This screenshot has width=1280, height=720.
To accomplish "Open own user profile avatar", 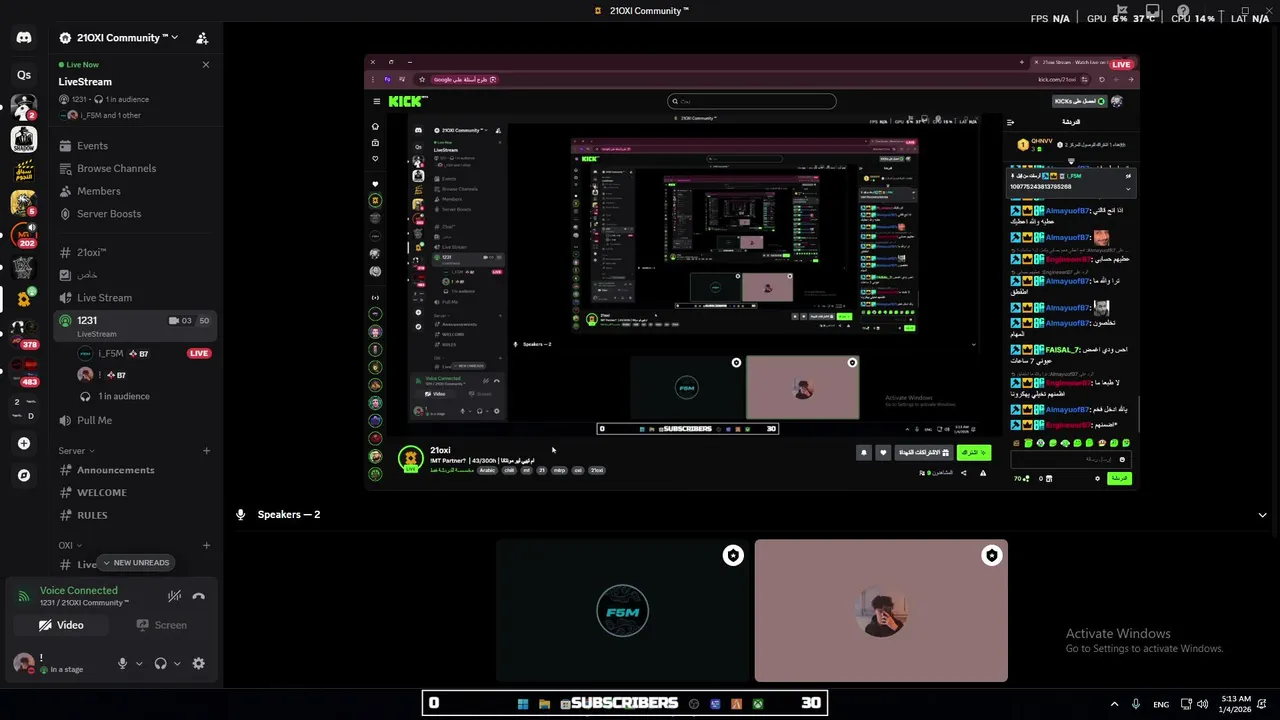I will click(24, 663).
